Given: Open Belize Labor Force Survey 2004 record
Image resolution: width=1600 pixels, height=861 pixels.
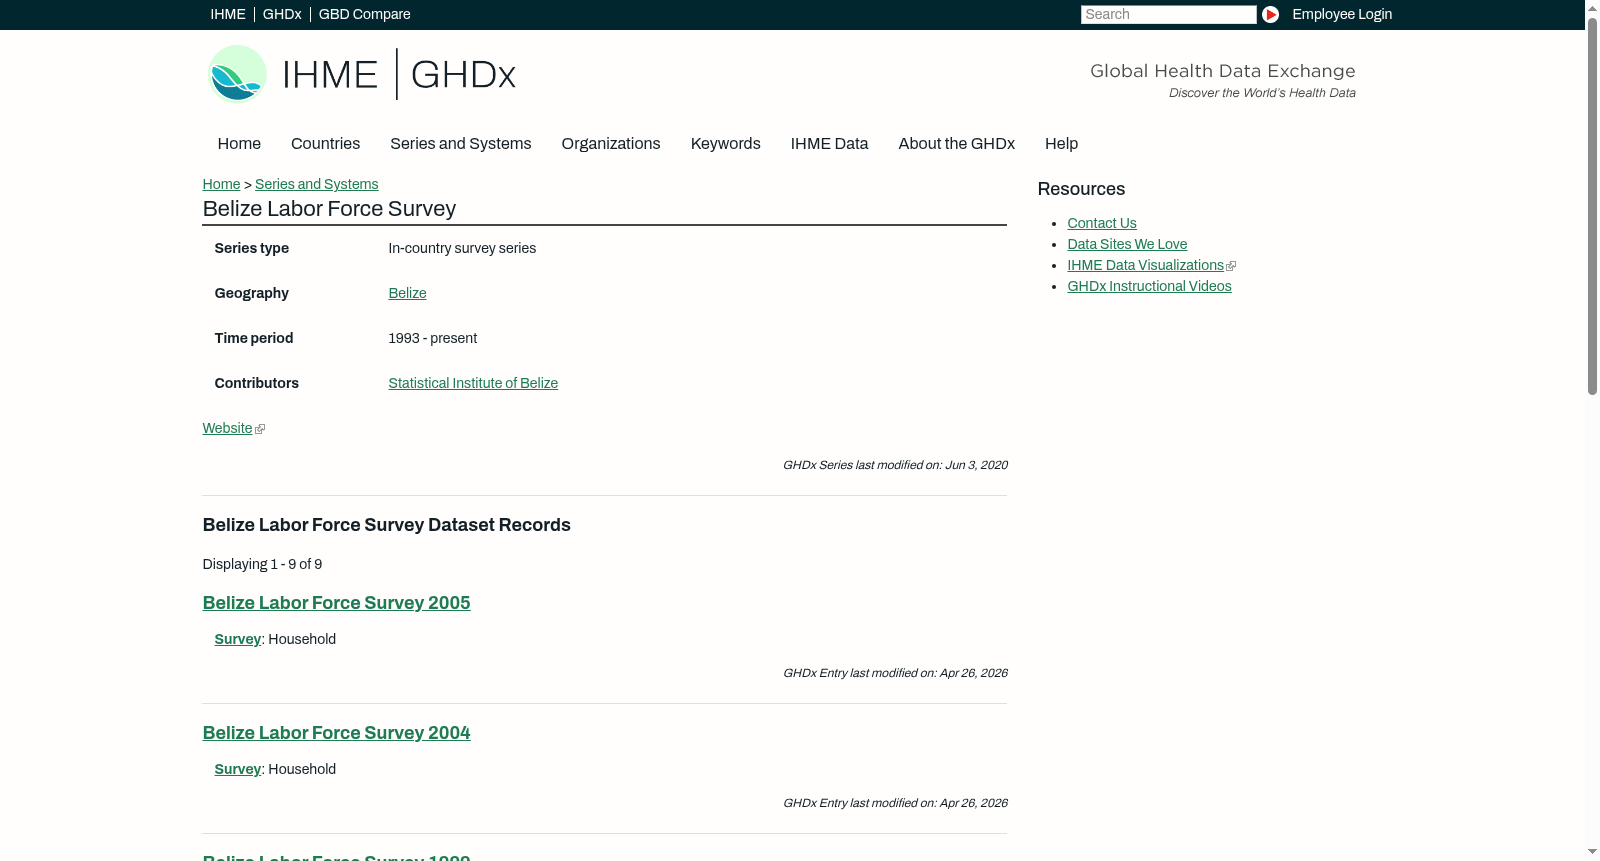Looking at the screenshot, I should (336, 733).
